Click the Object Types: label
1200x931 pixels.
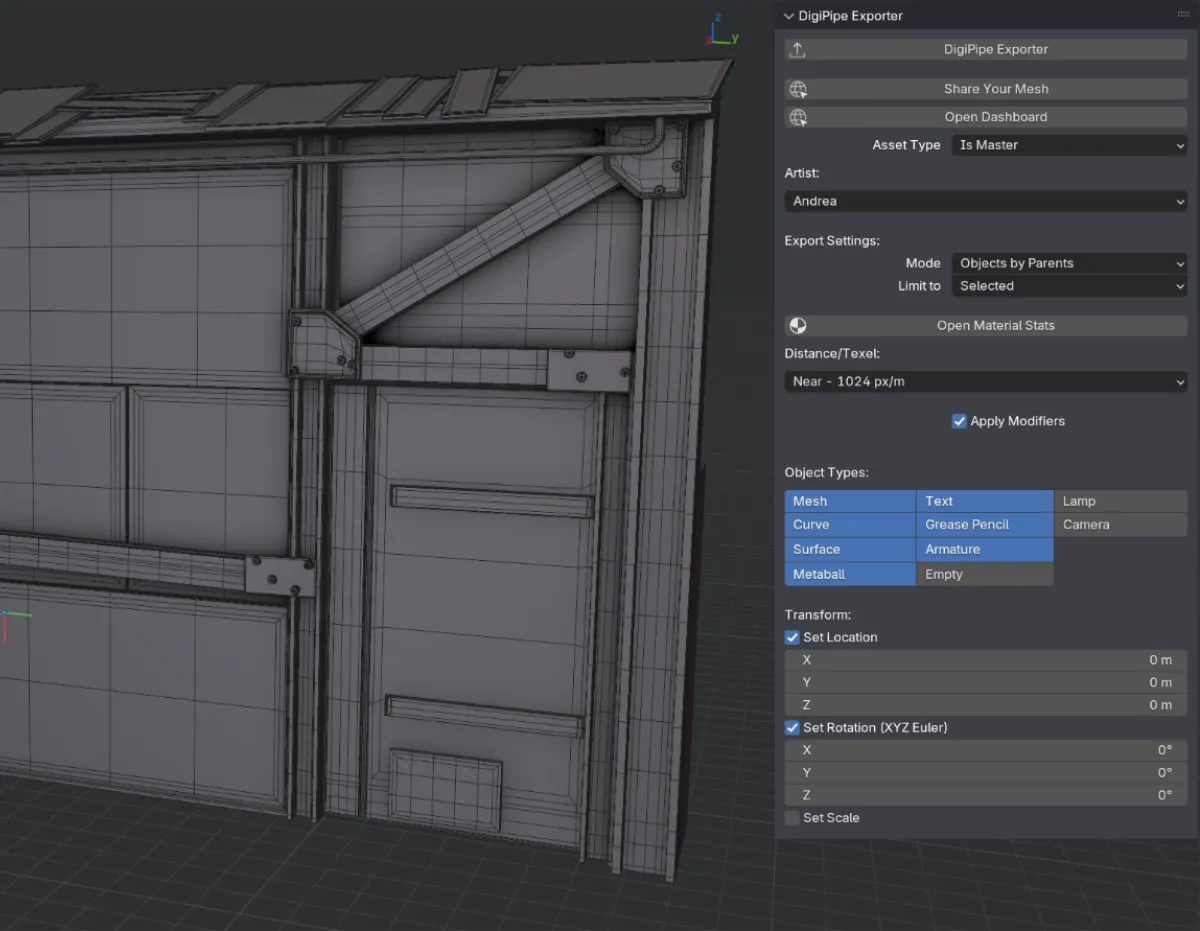click(826, 472)
